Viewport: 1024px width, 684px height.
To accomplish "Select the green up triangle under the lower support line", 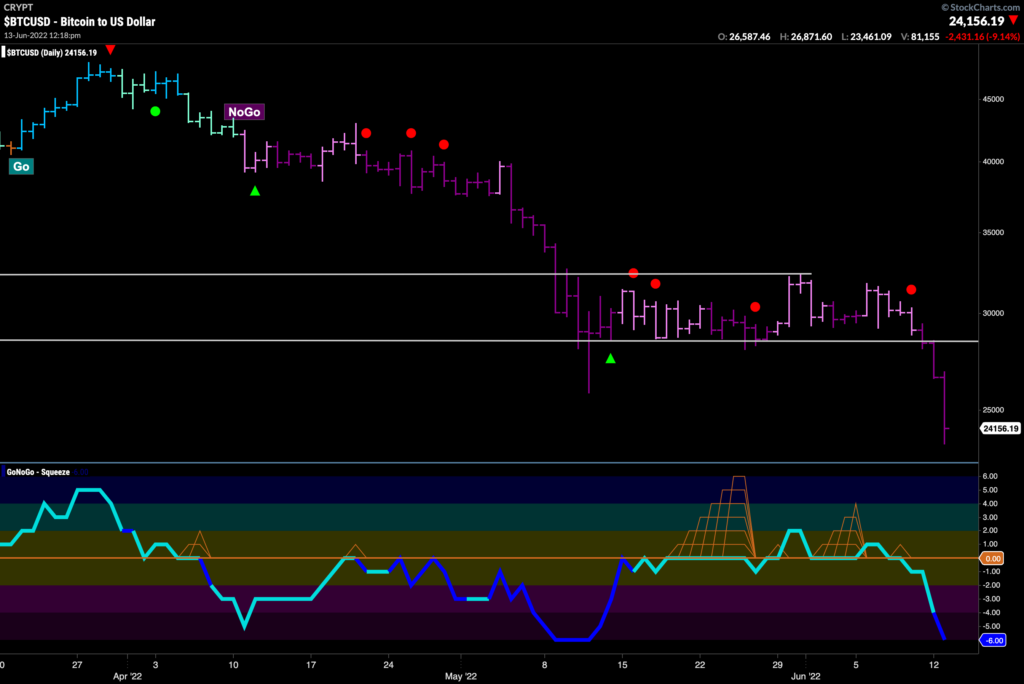I will (x=611, y=358).
